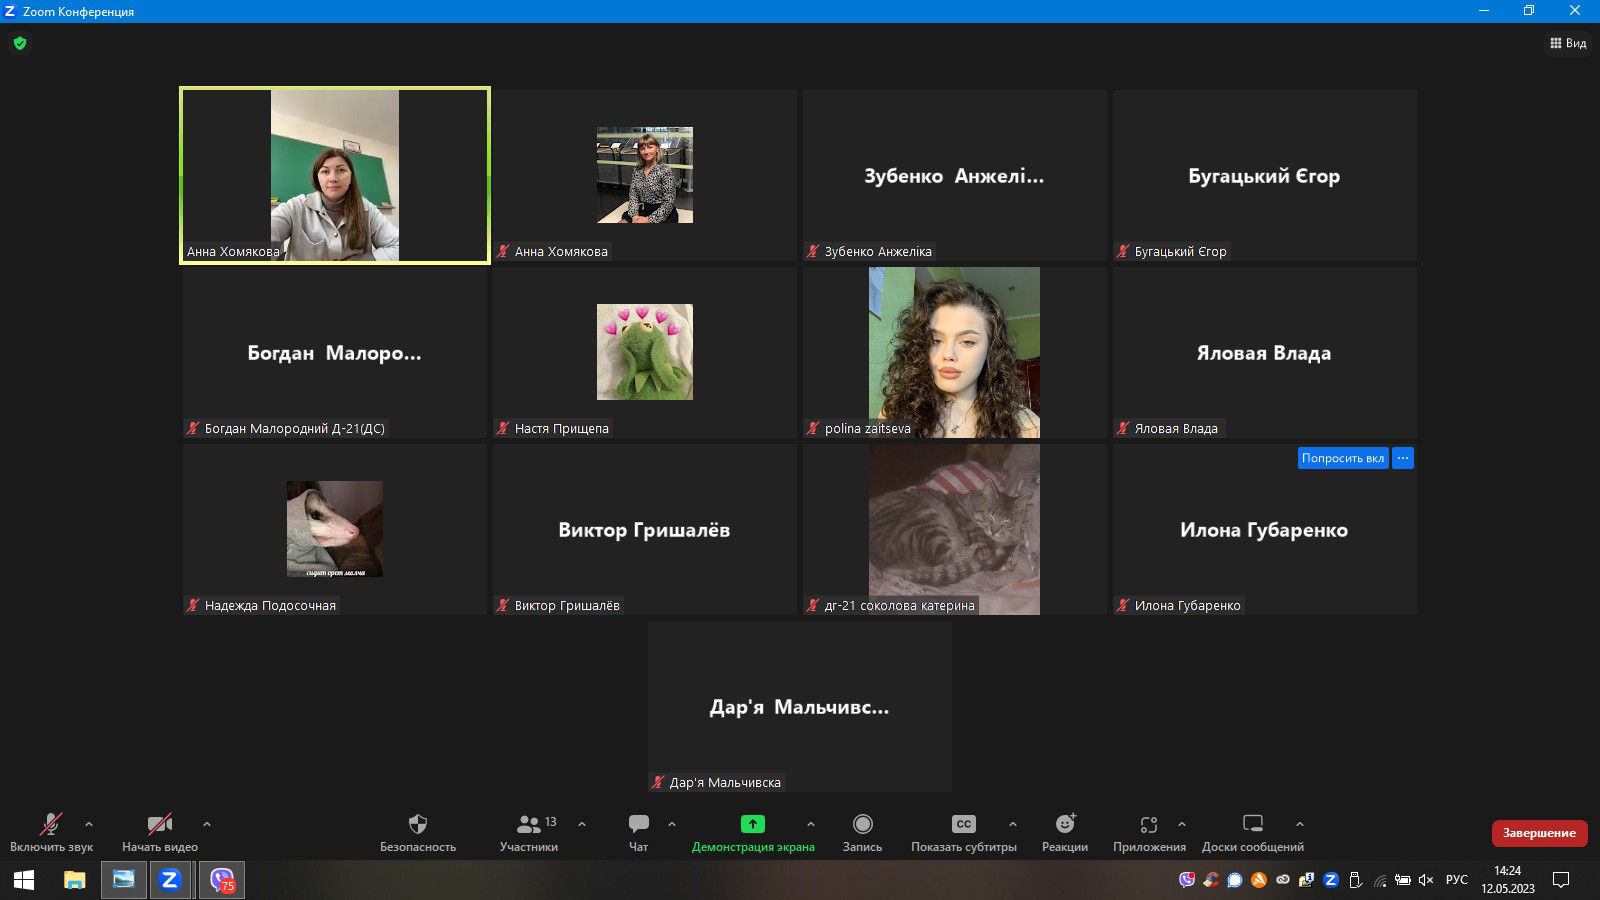Enable Показать субтитры captions

(963, 832)
